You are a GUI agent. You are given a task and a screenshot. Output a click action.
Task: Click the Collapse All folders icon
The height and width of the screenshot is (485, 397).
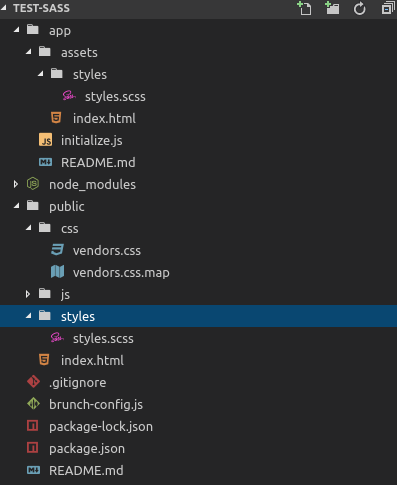tap(388, 8)
